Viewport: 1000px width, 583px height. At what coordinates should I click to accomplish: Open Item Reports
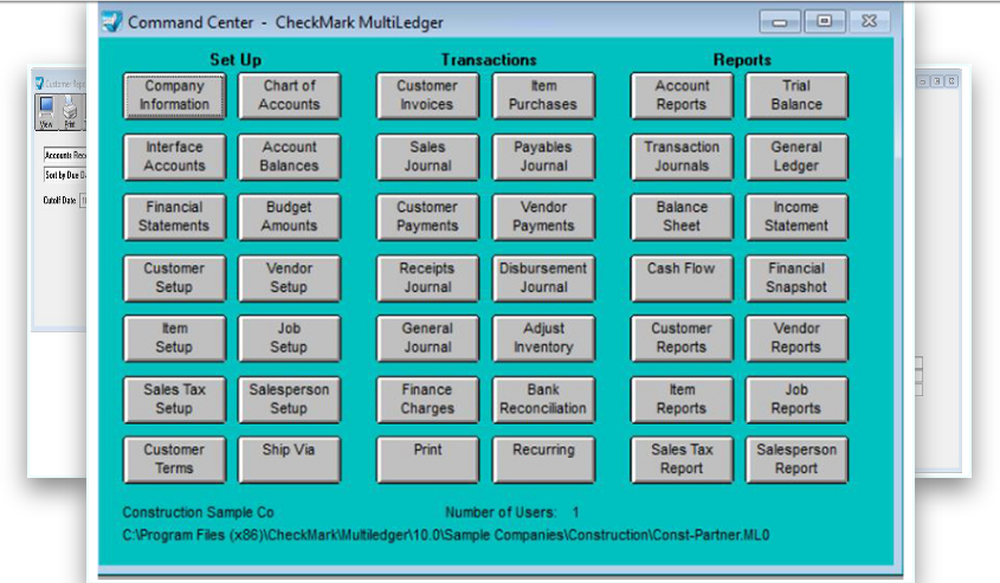click(682, 399)
